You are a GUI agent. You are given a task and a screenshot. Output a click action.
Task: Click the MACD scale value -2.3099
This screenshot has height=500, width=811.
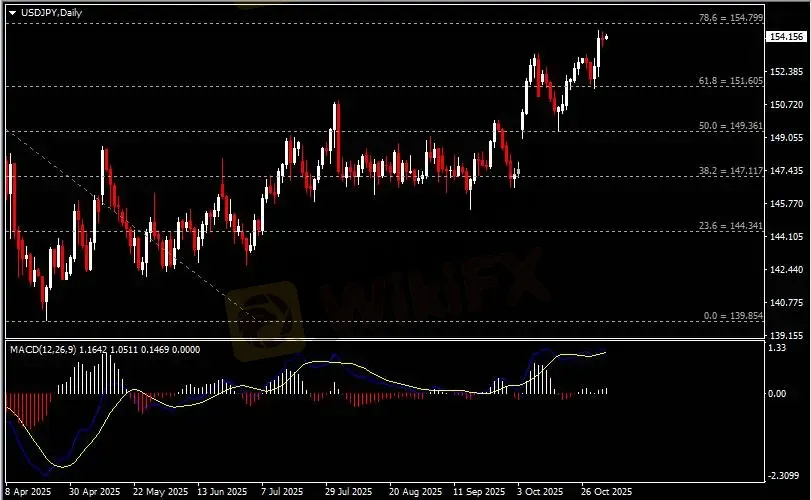[784, 476]
